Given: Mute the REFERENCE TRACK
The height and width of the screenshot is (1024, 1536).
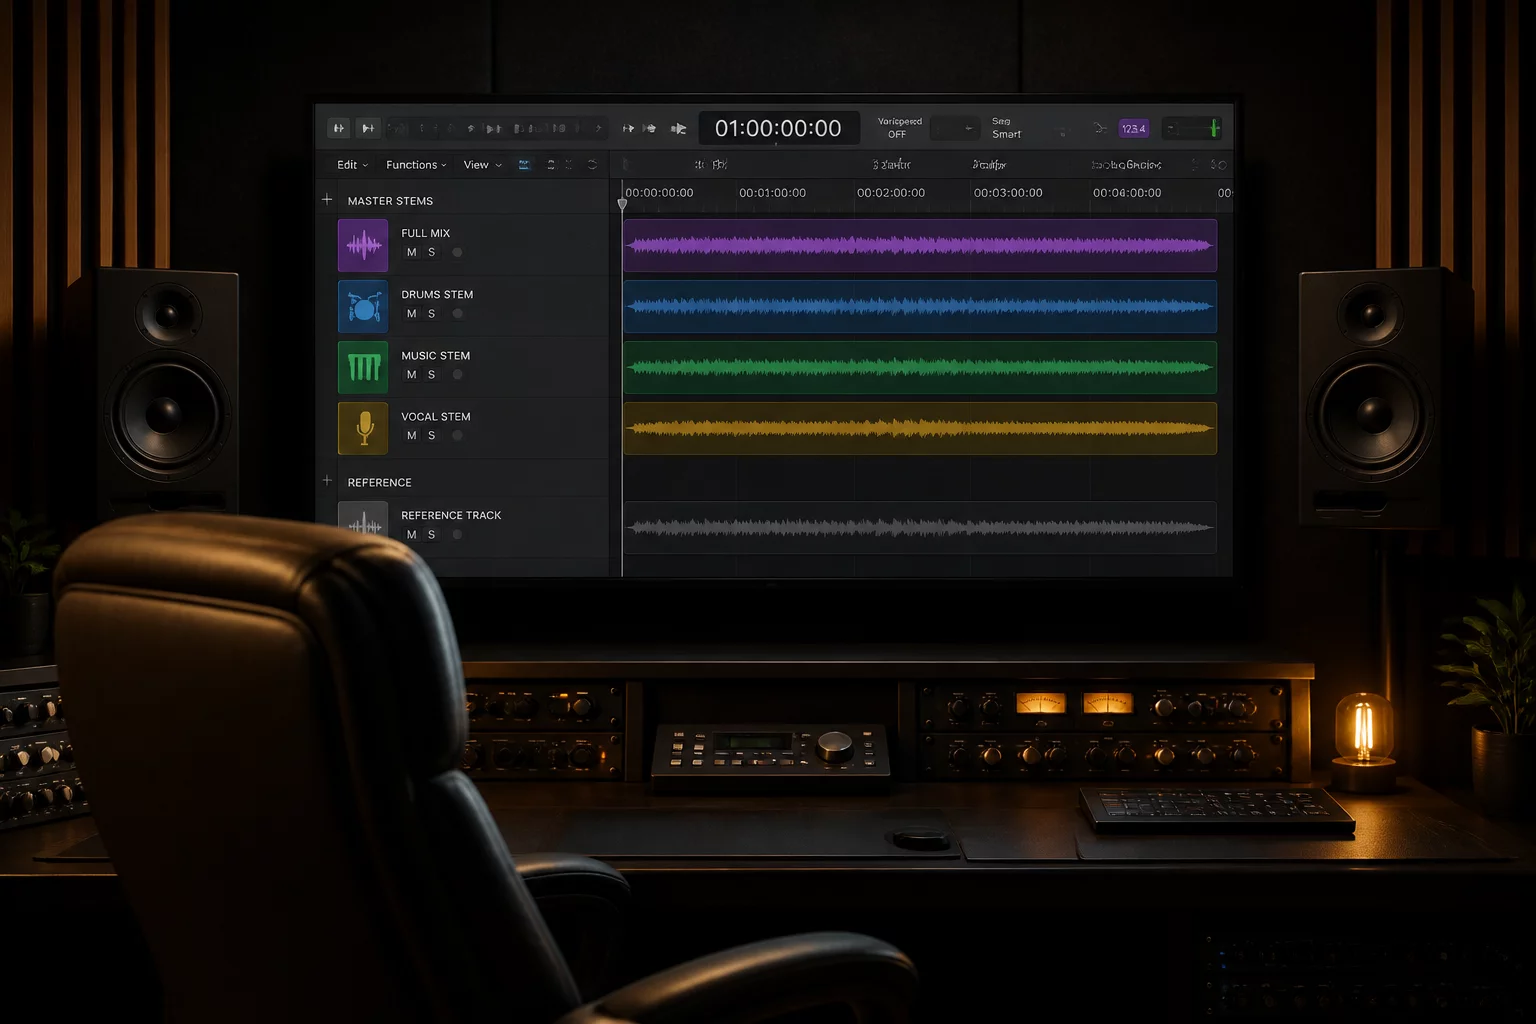Looking at the screenshot, I should [x=411, y=535].
